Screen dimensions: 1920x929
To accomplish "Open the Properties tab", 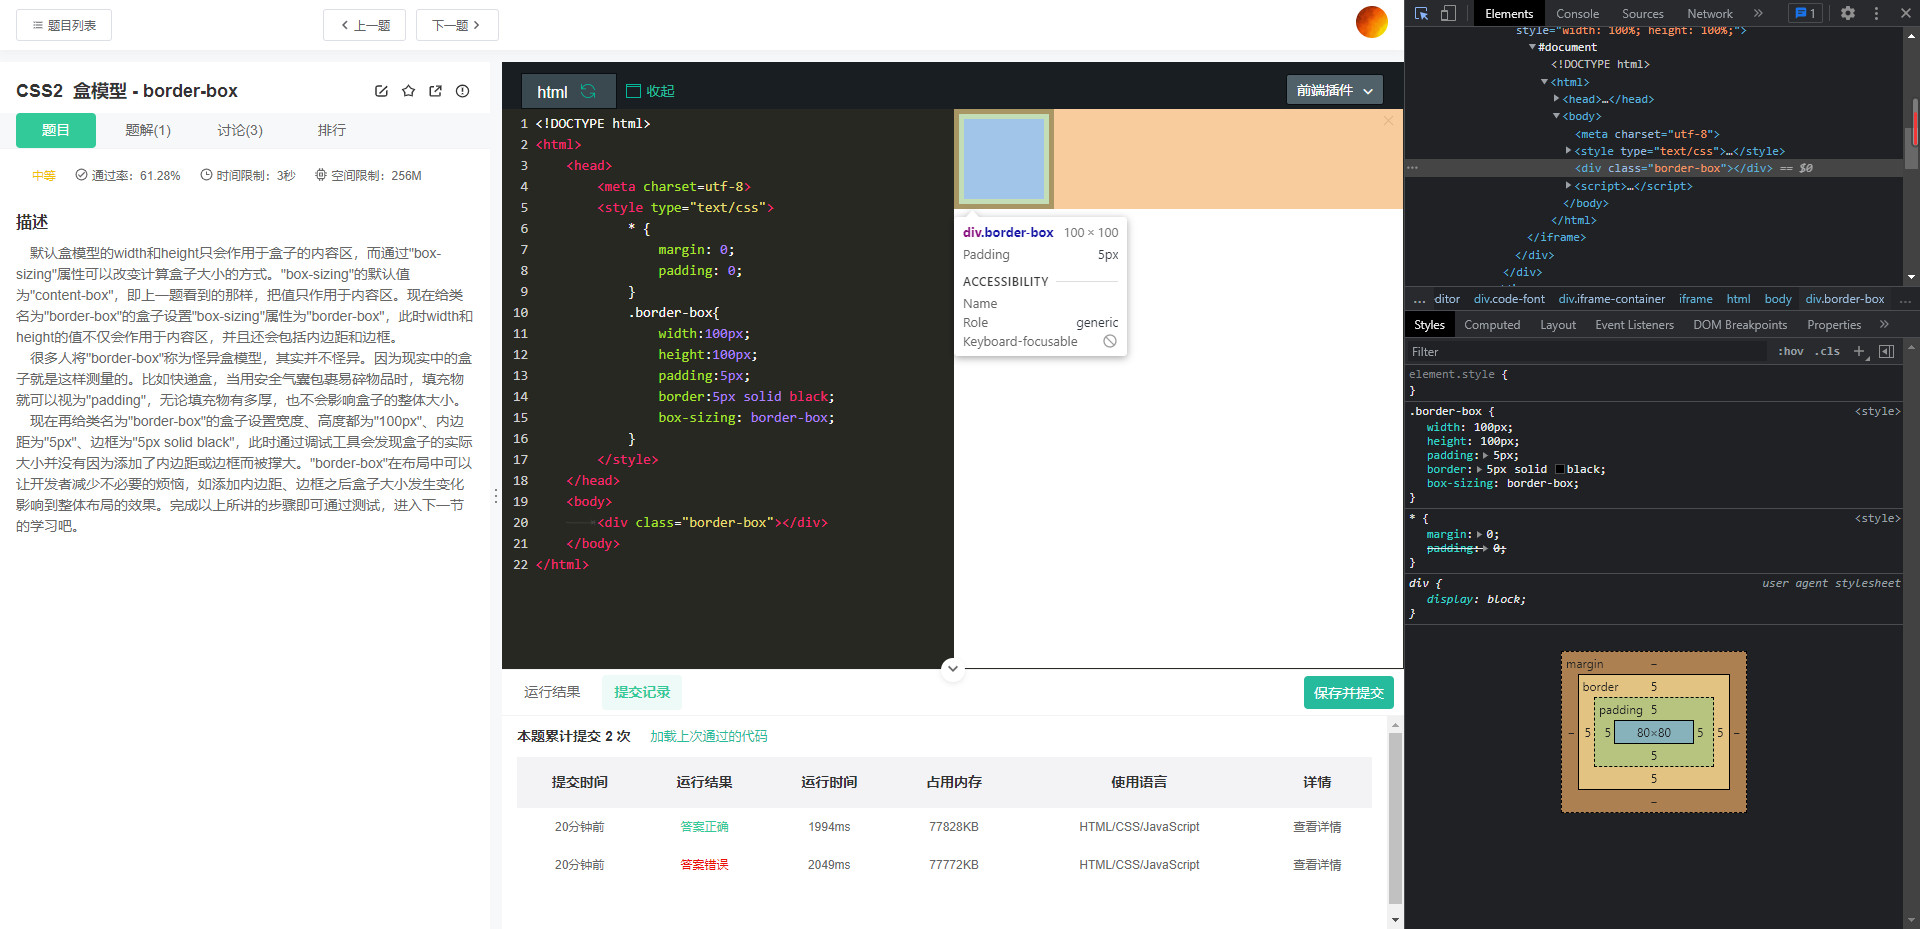I will pyautogui.click(x=1834, y=325).
